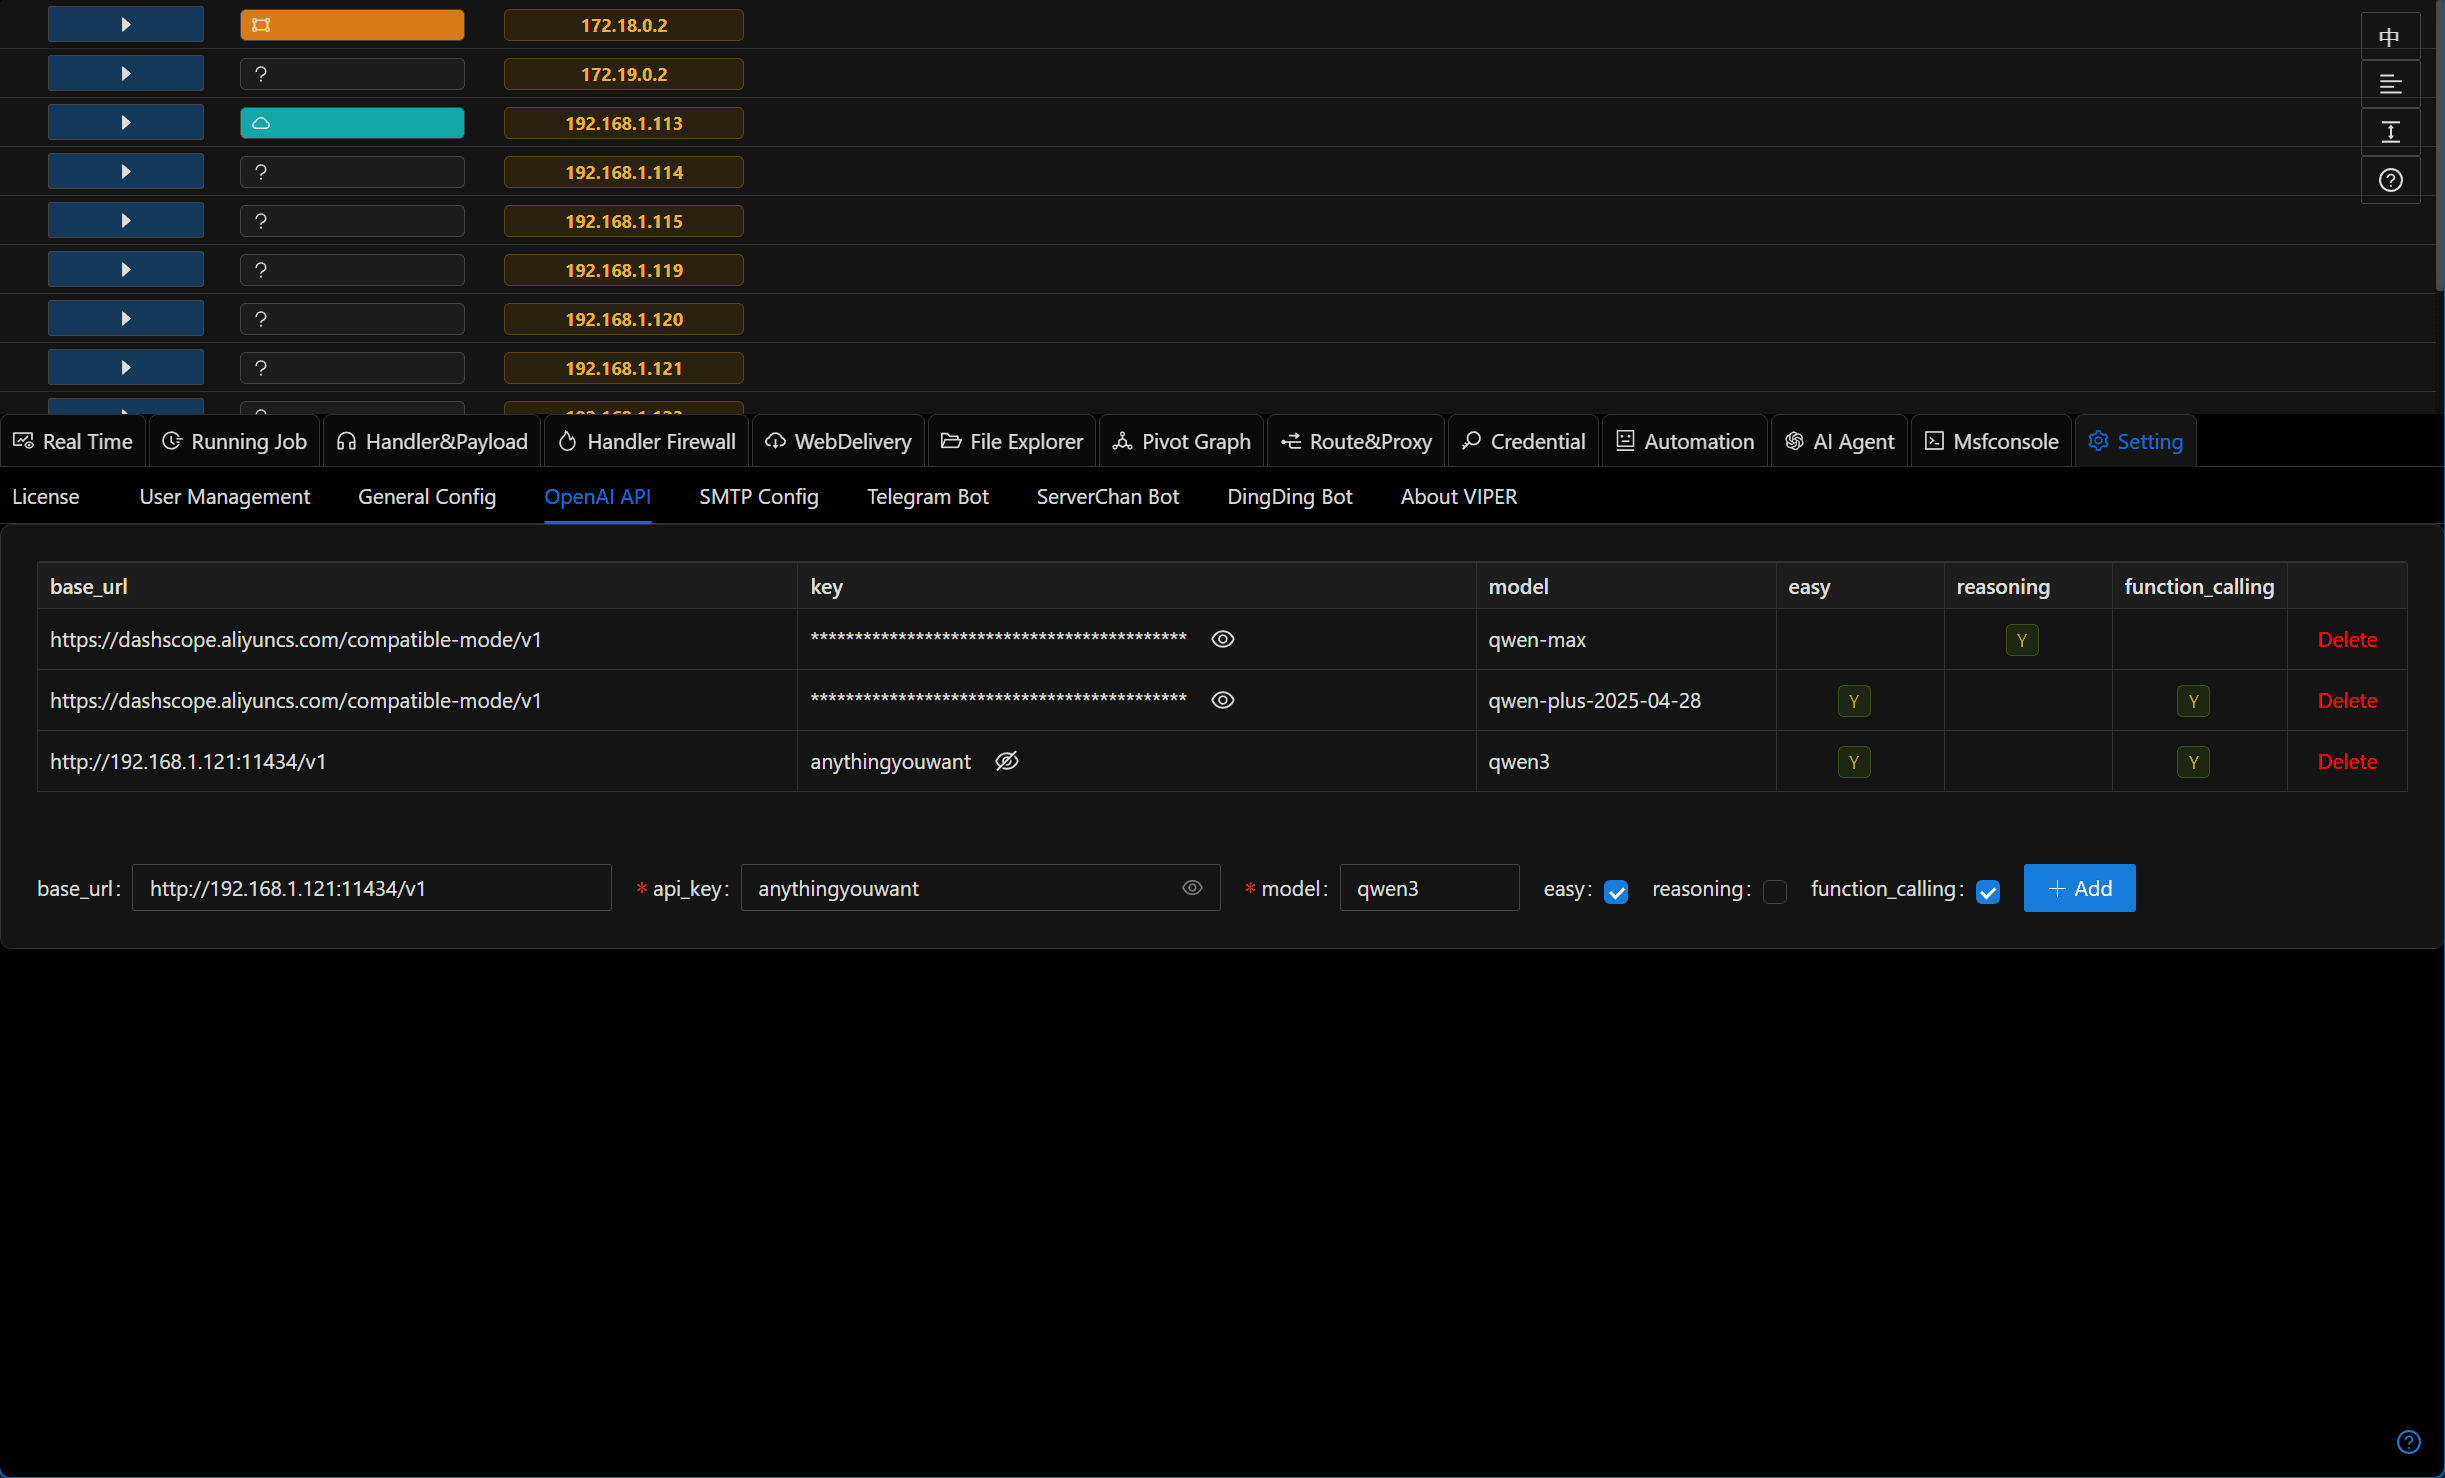2445x1478 pixels.
Task: Click the Y easy tag for qwen3
Action: (1854, 762)
